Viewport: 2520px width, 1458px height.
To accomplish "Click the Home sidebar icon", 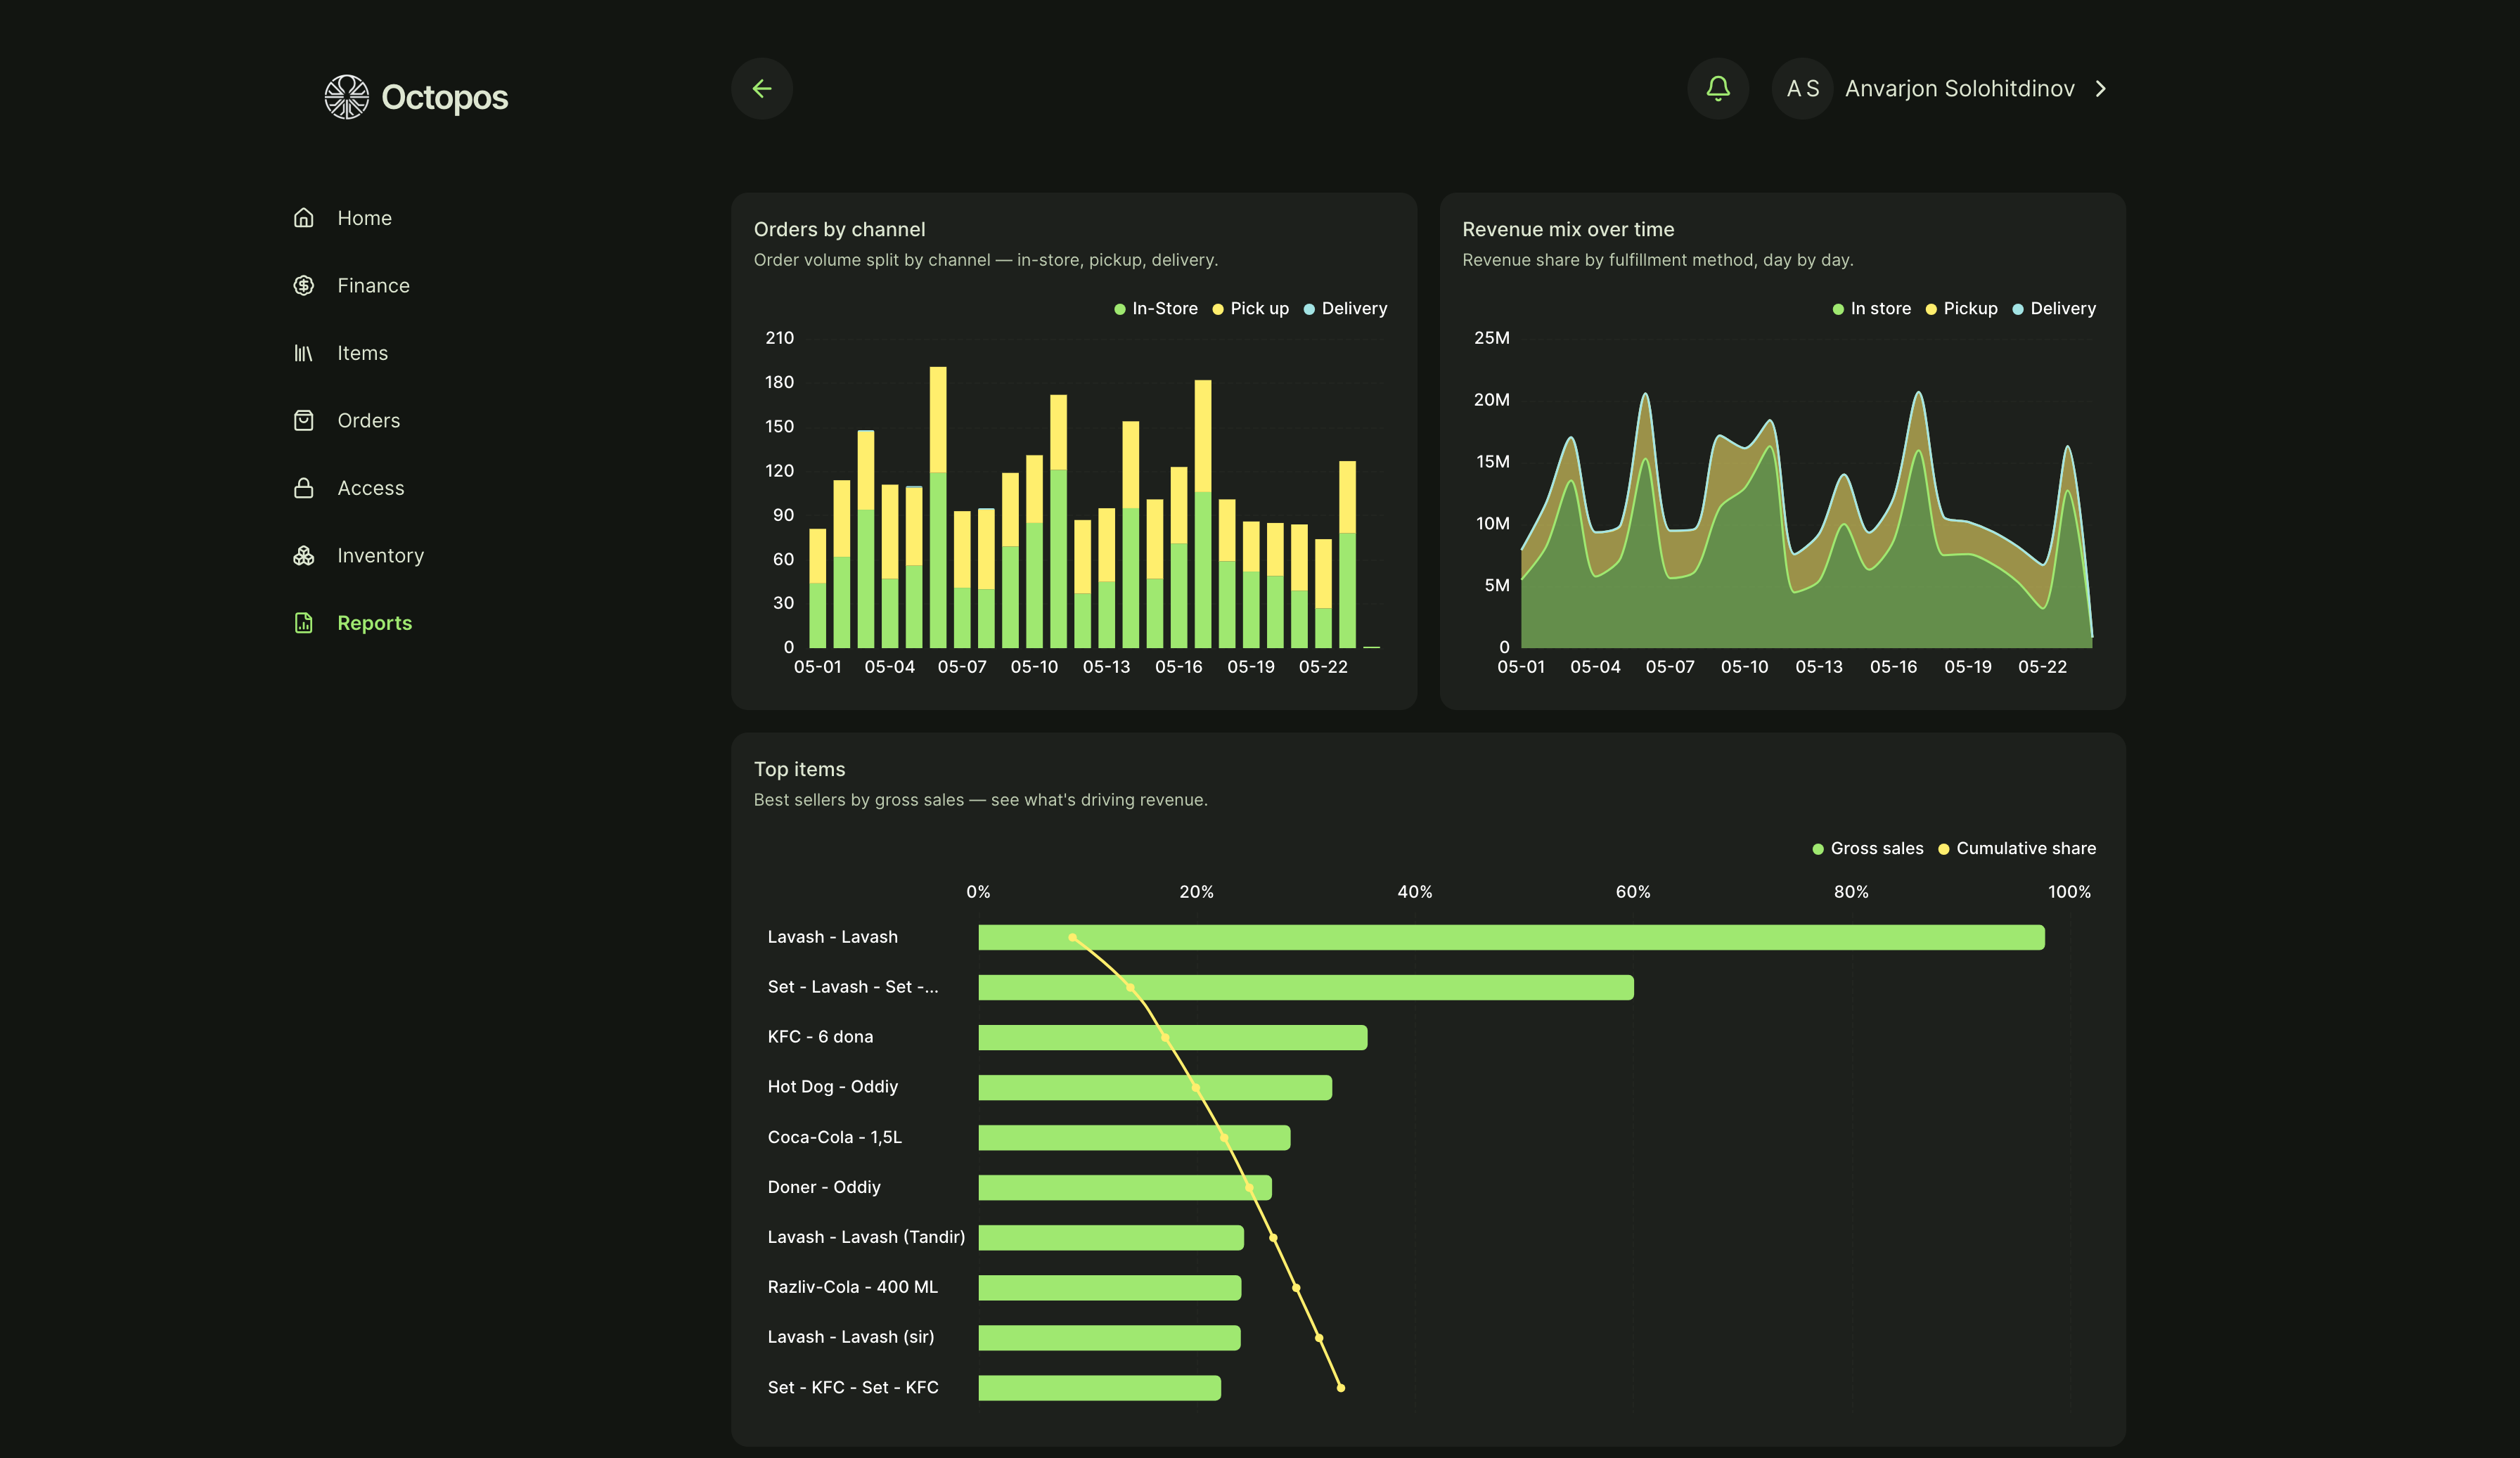I will point(304,218).
